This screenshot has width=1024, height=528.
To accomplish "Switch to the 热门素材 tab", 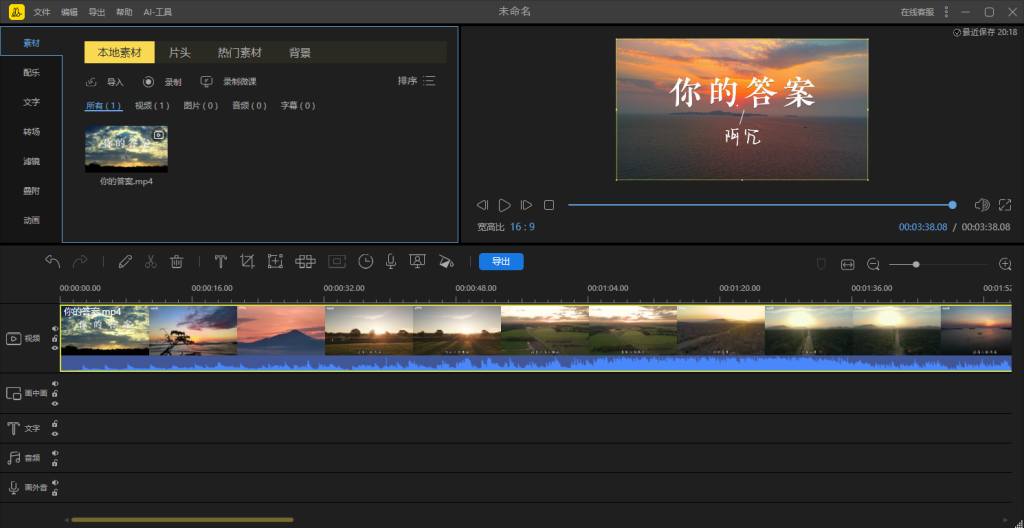I will click(240, 53).
